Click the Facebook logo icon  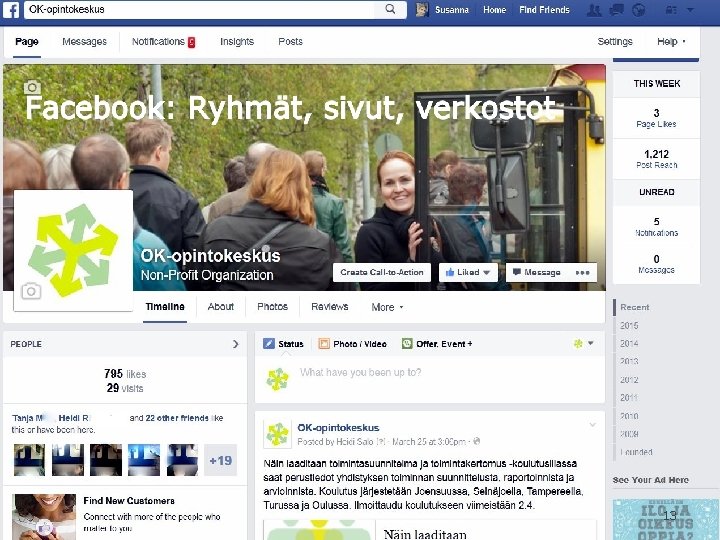point(11,10)
